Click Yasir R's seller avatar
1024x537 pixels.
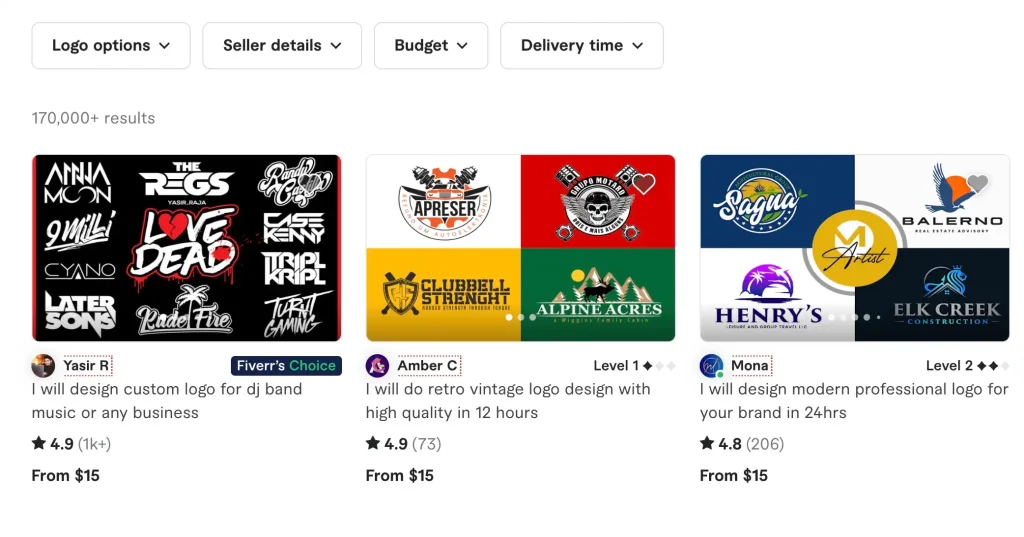tap(43, 366)
